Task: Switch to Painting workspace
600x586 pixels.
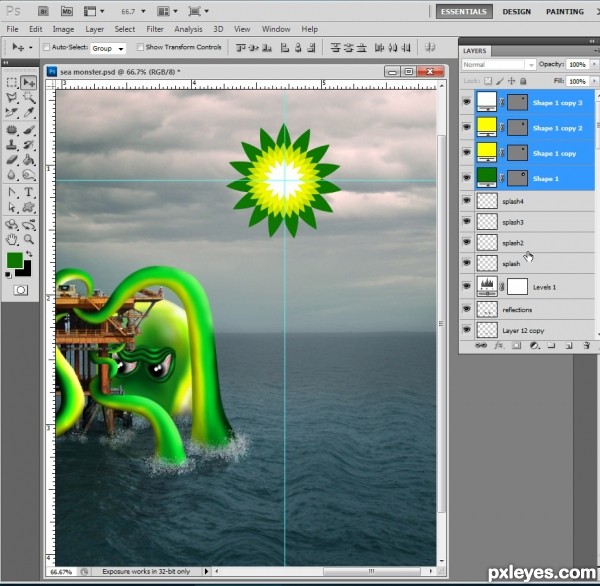Action: tap(565, 11)
